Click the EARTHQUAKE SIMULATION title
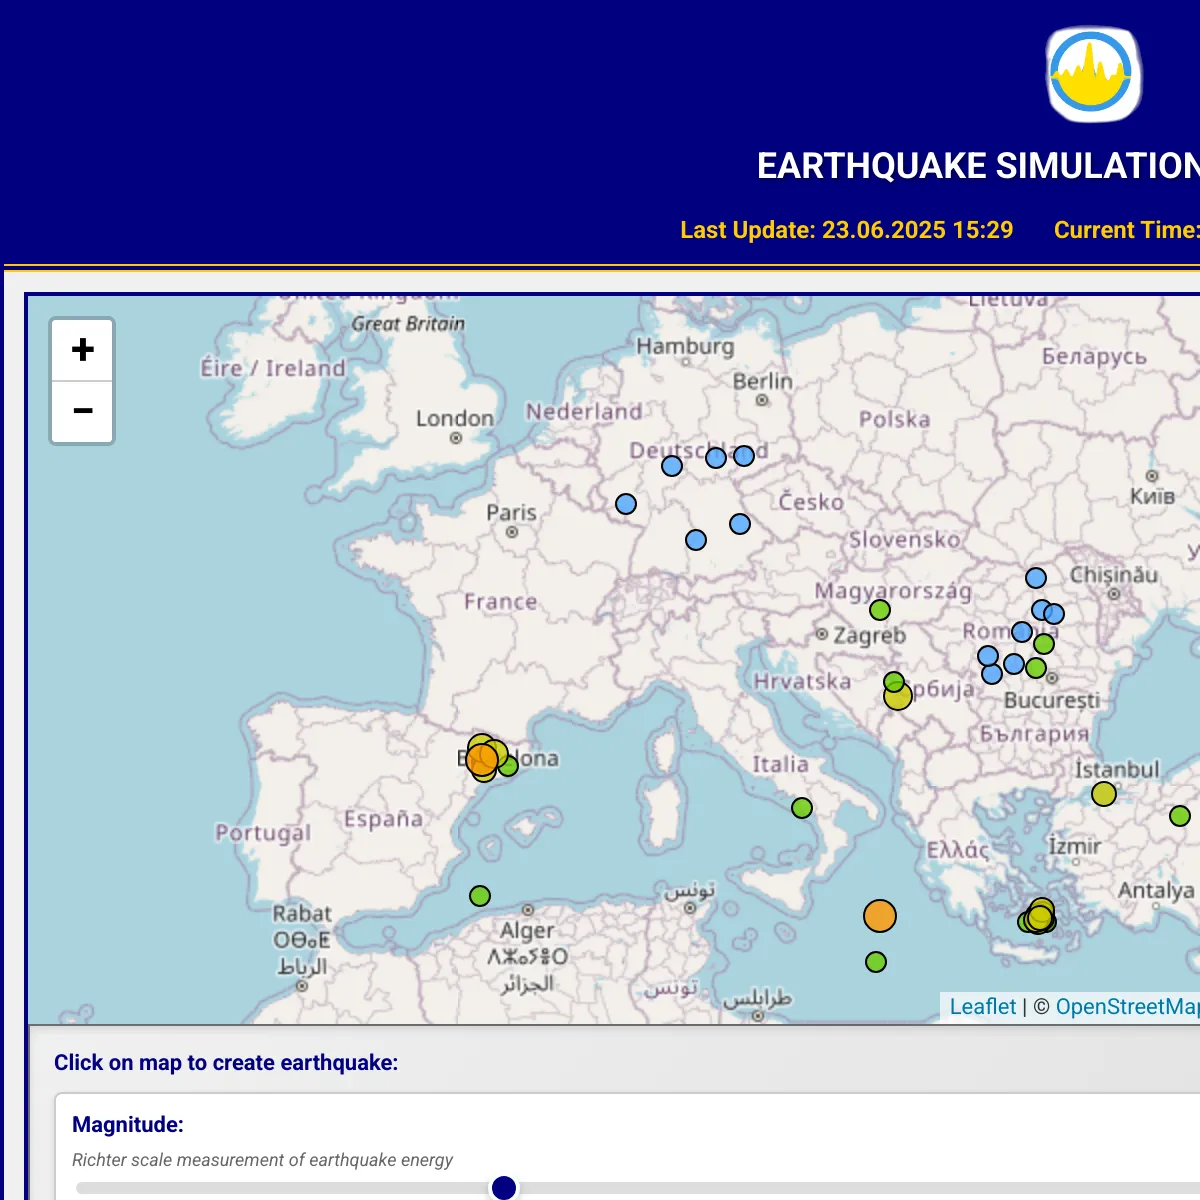The width and height of the screenshot is (1200, 1200). click(978, 166)
